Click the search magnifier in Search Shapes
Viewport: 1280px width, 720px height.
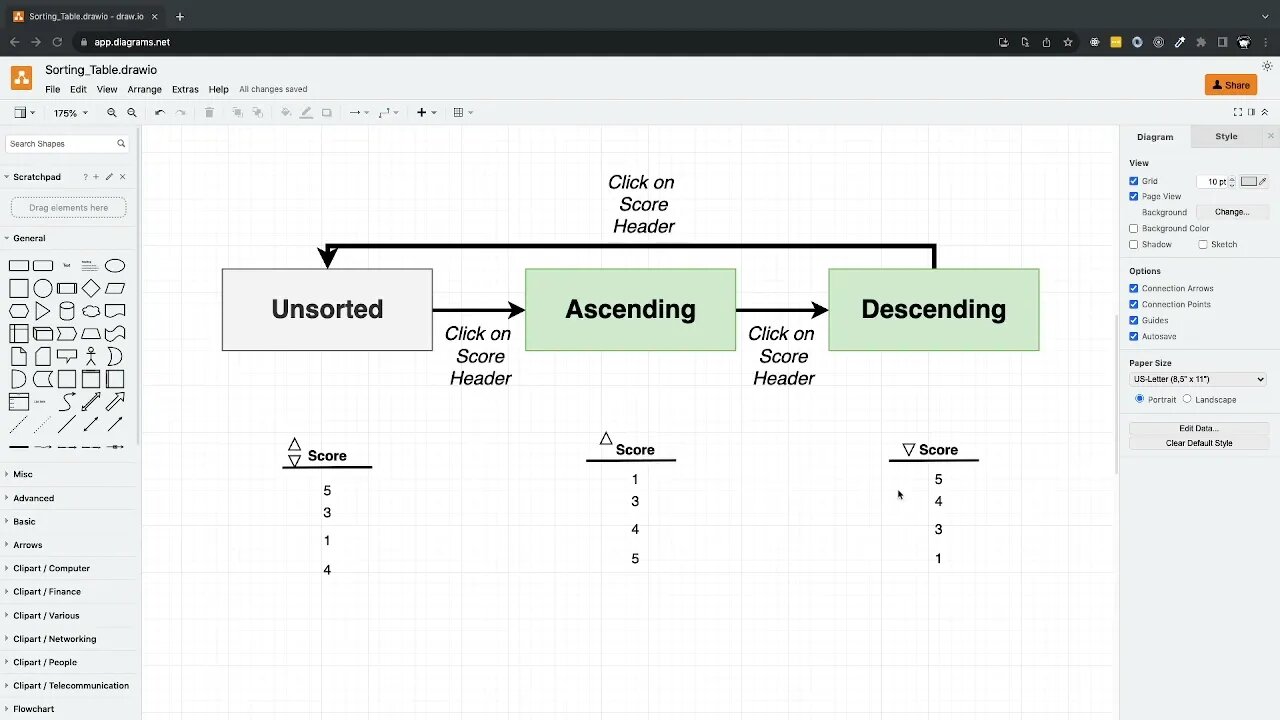[x=121, y=144]
